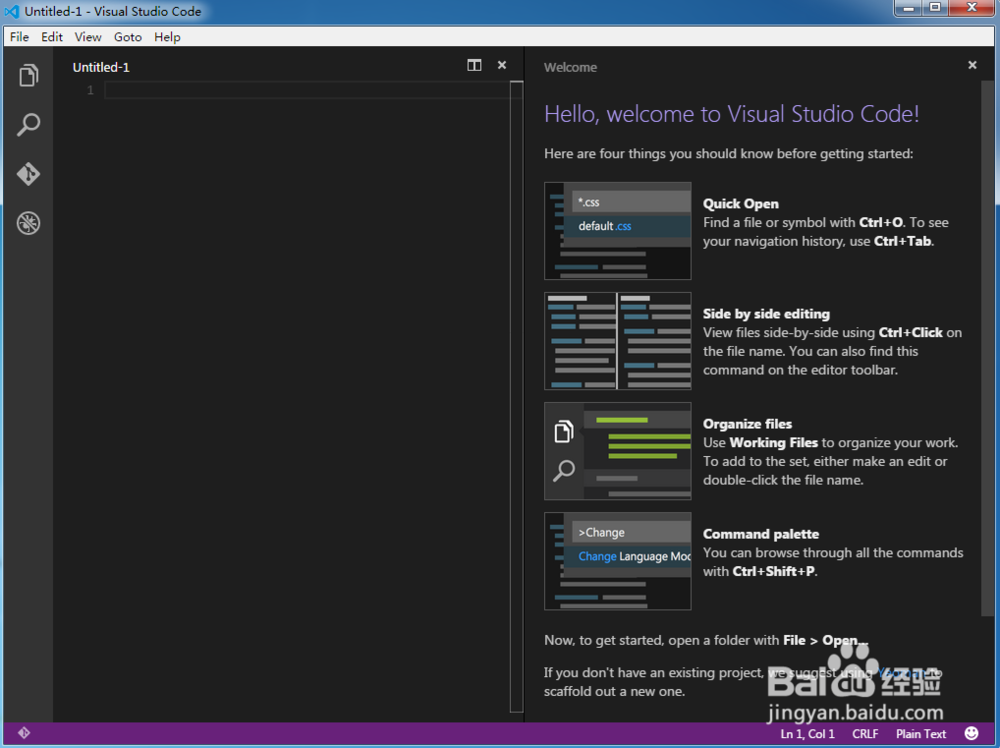1000x748 pixels.
Task: Click the Git status icon in status bar
Action: [x=24, y=733]
